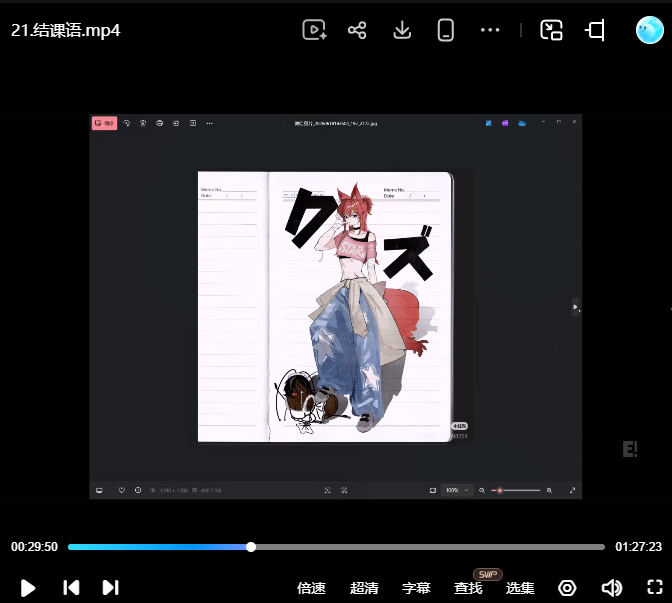The image size is (672, 603).
Task: Click the recorded viewer's zoom slider knob
Action: (500, 490)
